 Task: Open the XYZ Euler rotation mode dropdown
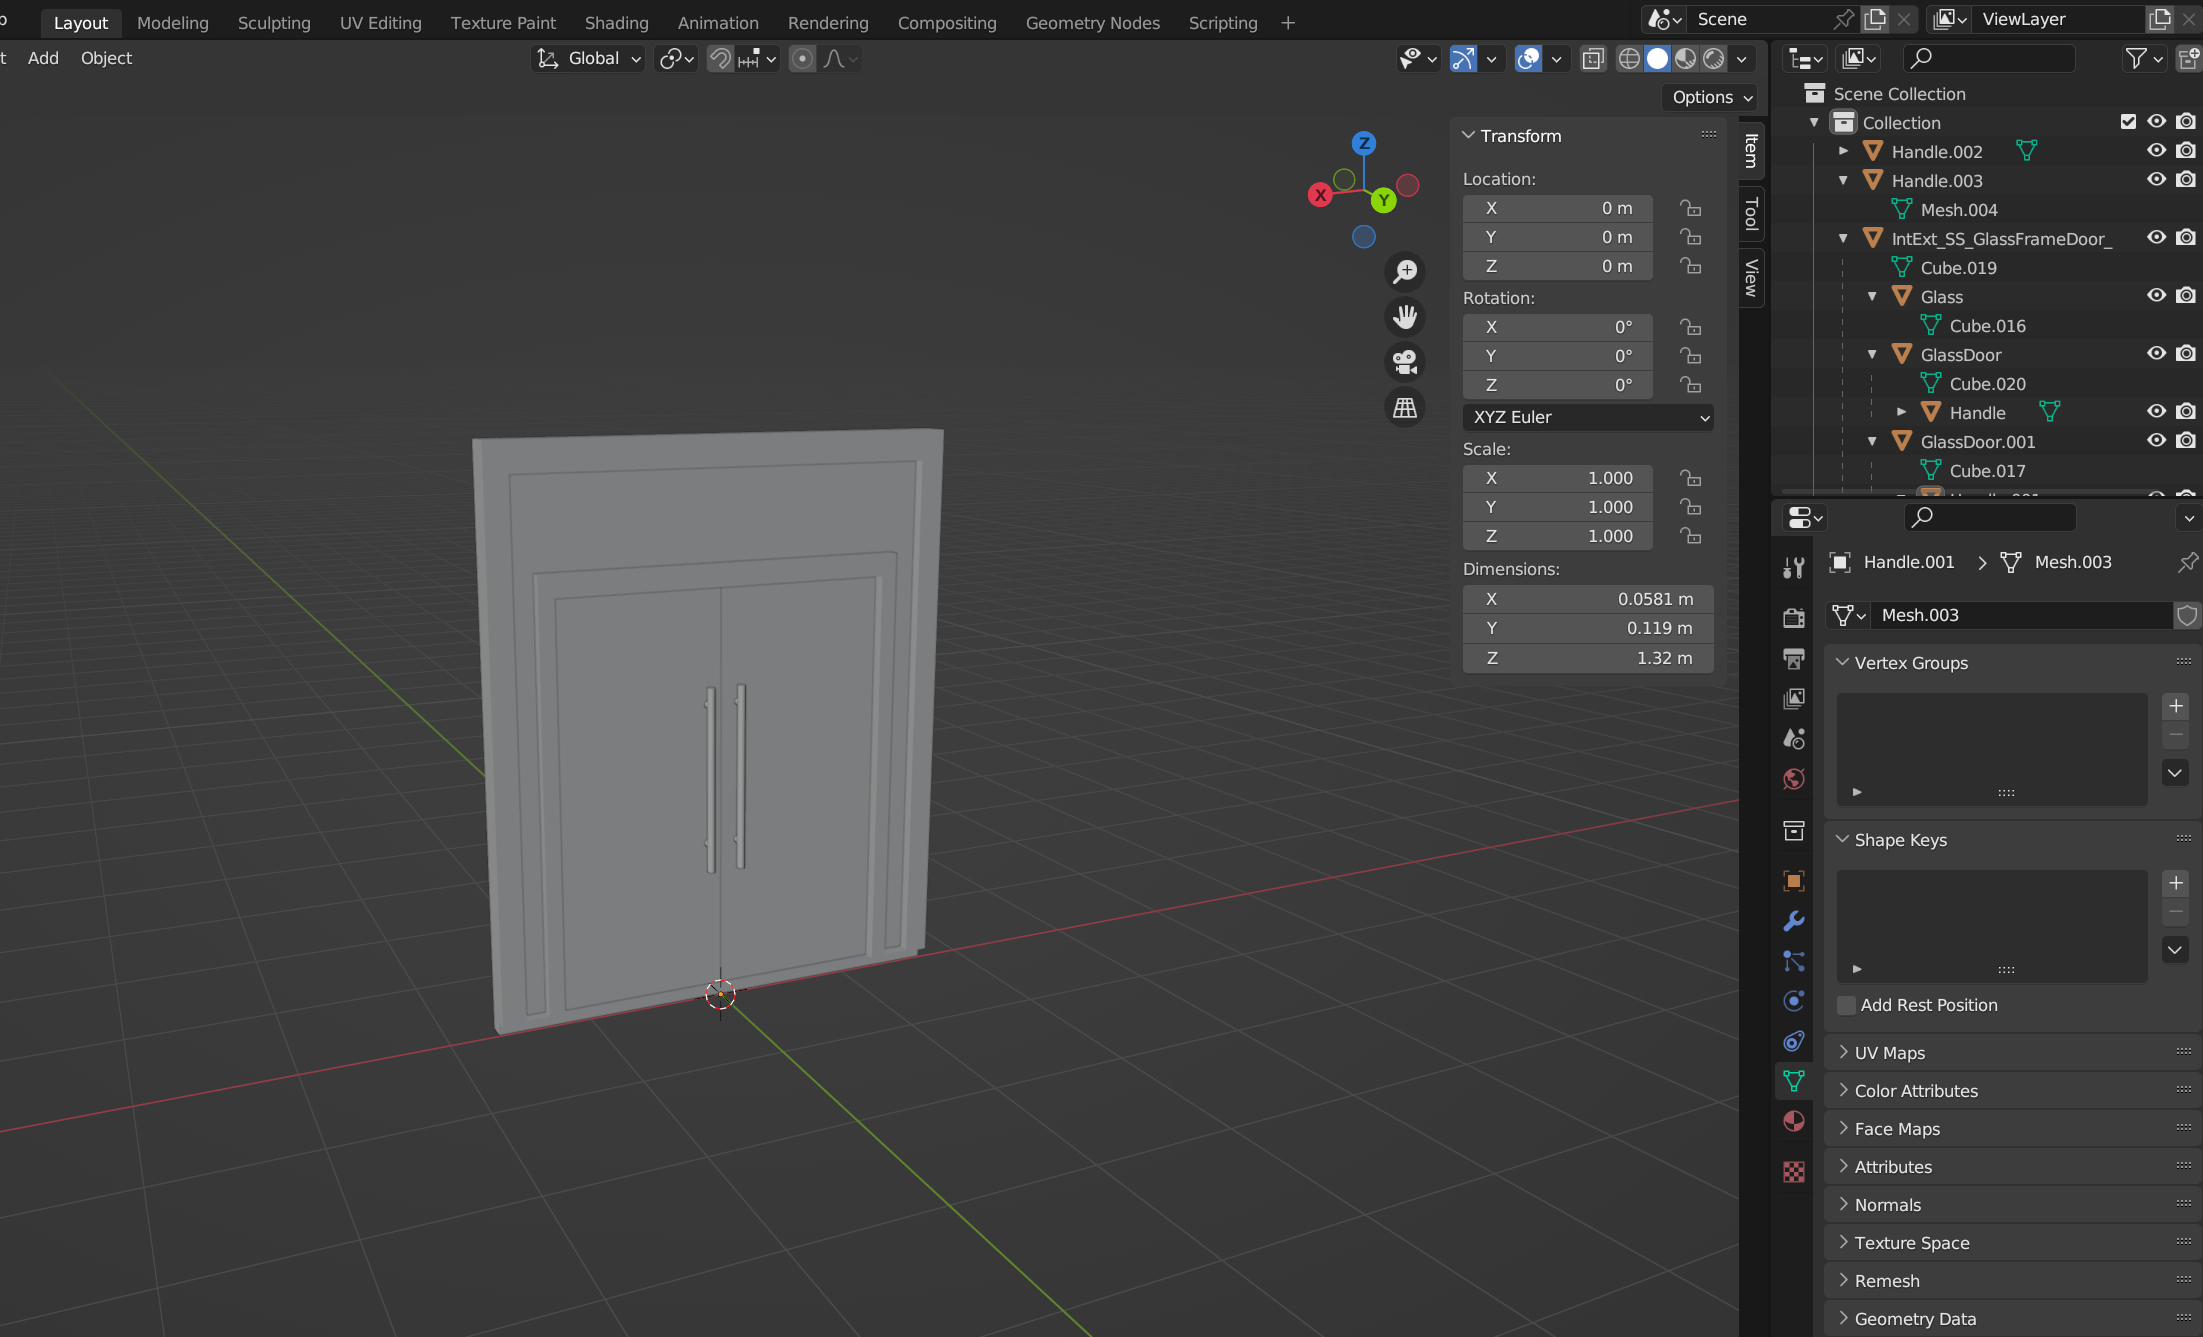pos(1588,417)
